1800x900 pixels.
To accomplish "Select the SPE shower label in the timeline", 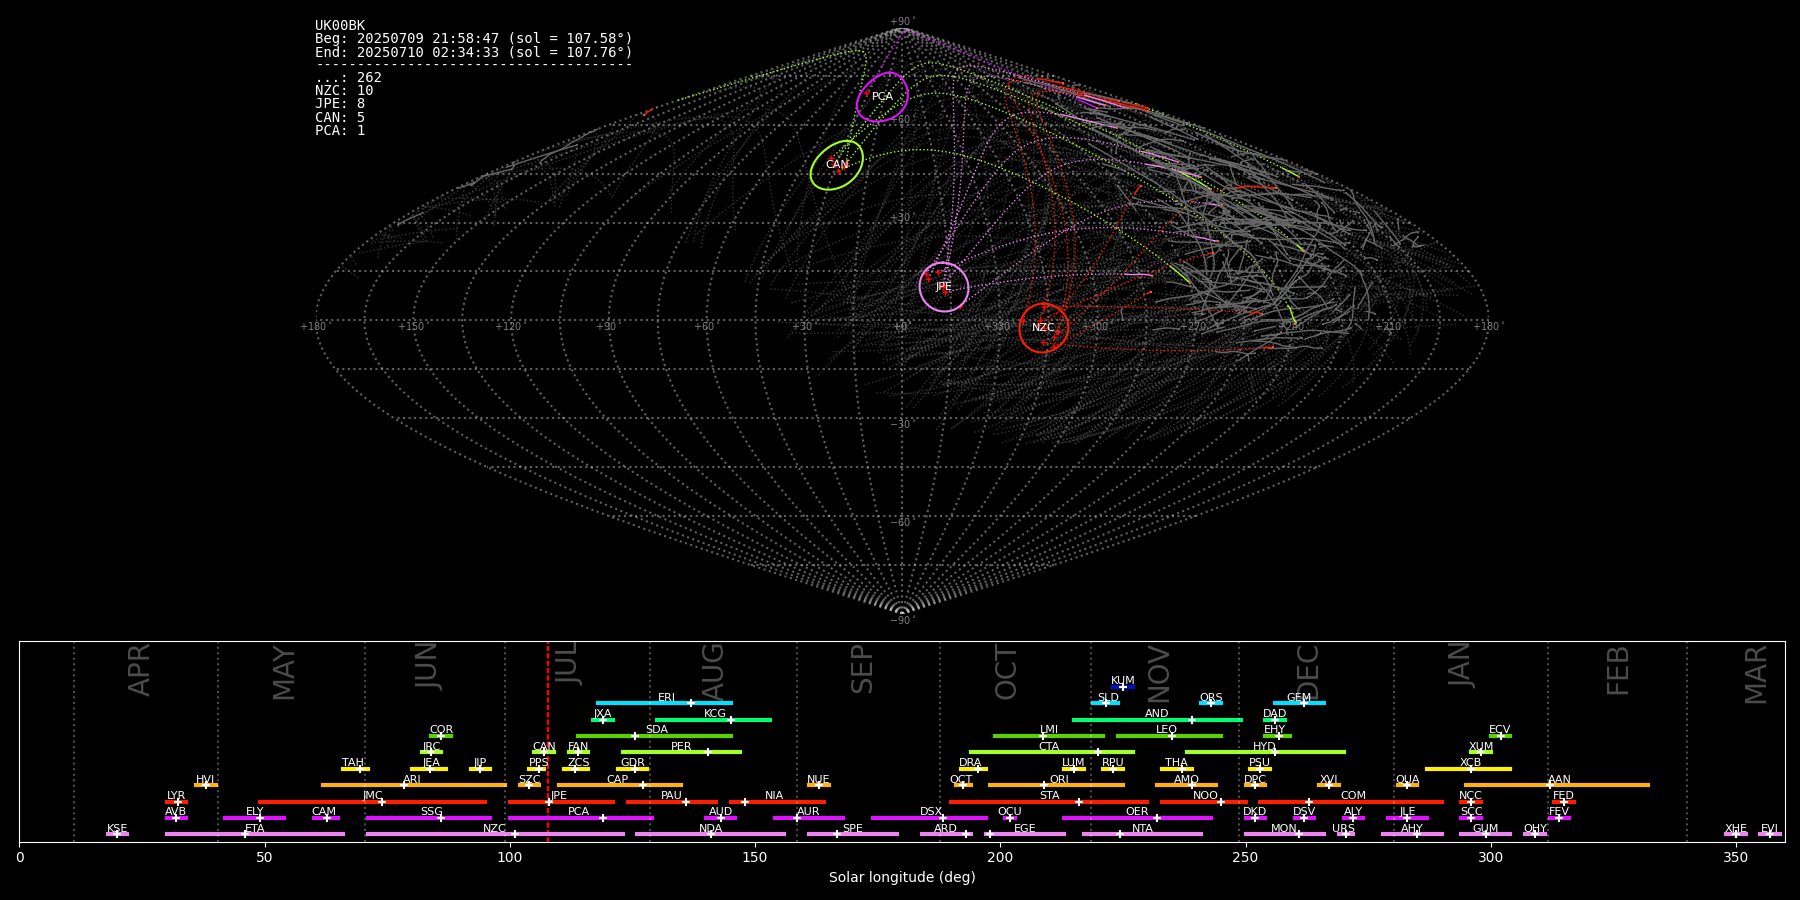I will click(853, 829).
